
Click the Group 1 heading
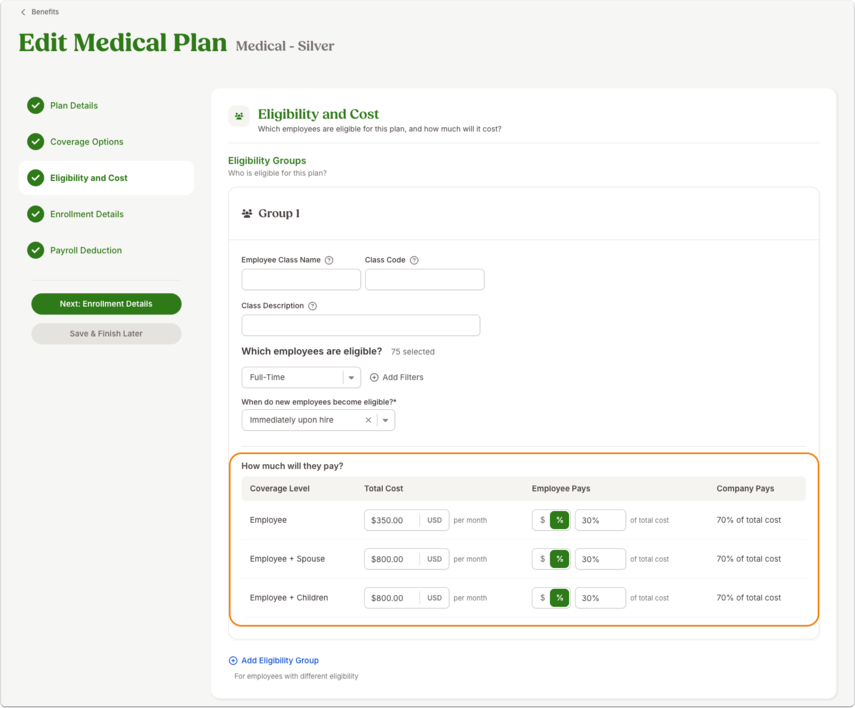coord(279,213)
